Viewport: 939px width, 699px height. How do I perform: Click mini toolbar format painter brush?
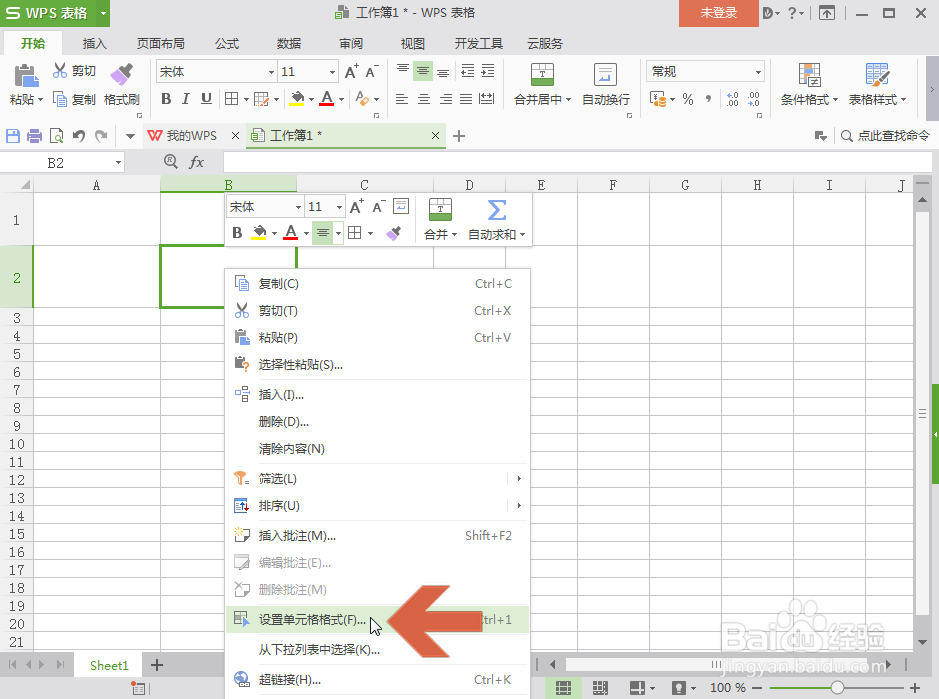pos(393,232)
